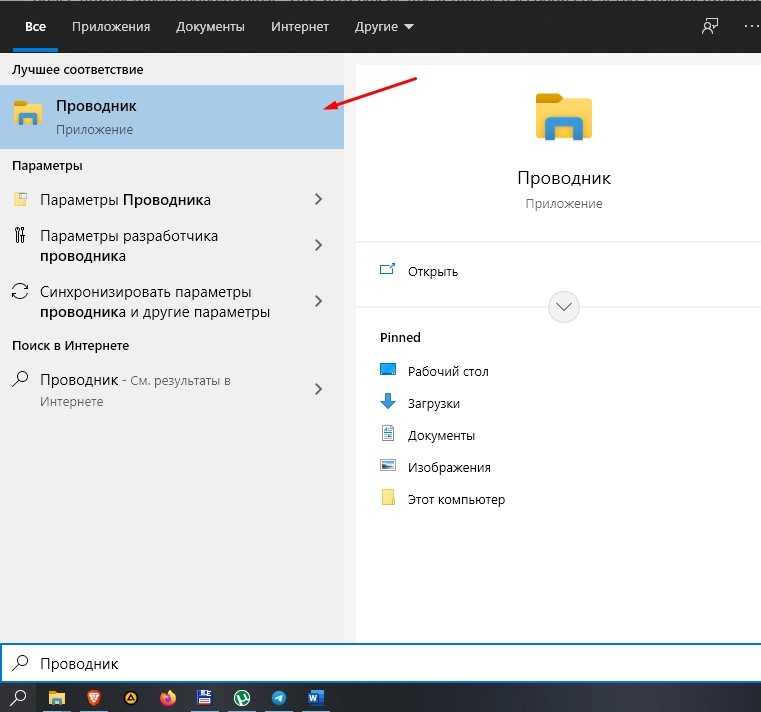The height and width of the screenshot is (712, 761).
Task: Open the Проводник best match result
Action: pyautogui.click(x=172, y=117)
